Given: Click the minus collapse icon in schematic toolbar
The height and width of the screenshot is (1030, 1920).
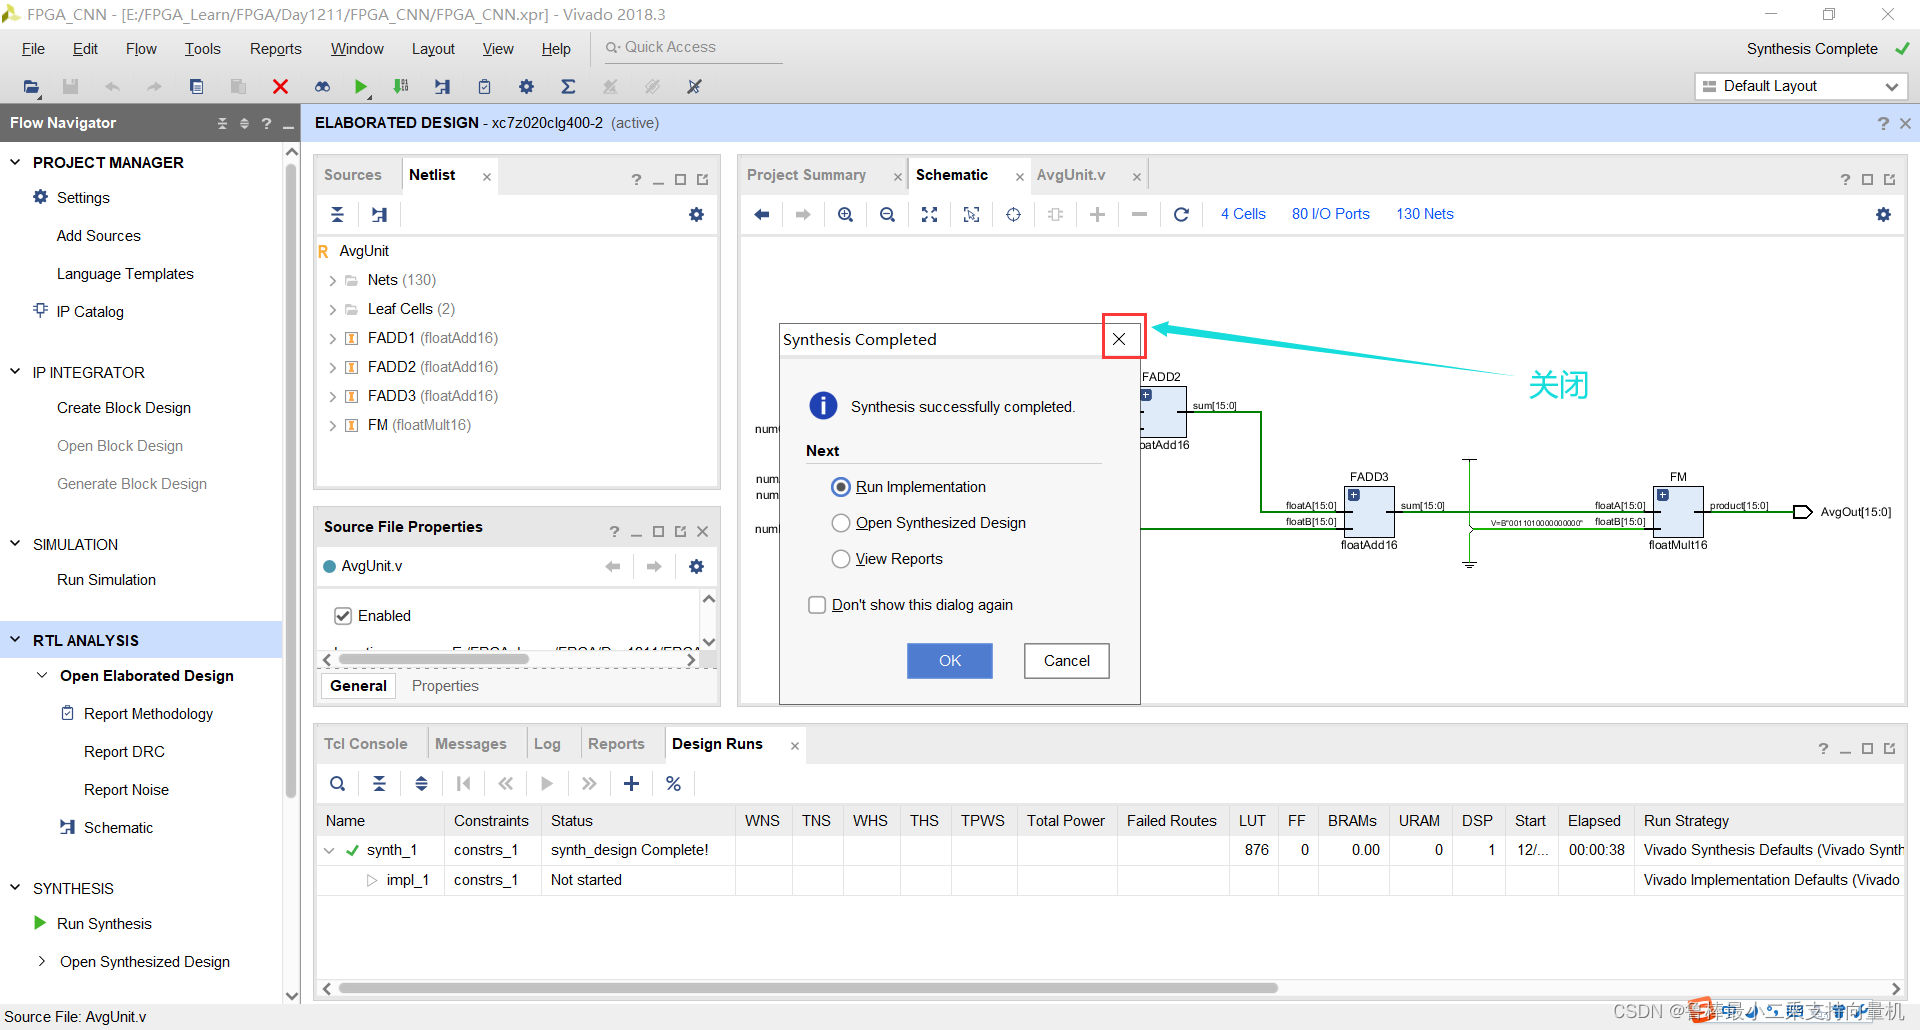Looking at the screenshot, I should pyautogui.click(x=1139, y=214).
